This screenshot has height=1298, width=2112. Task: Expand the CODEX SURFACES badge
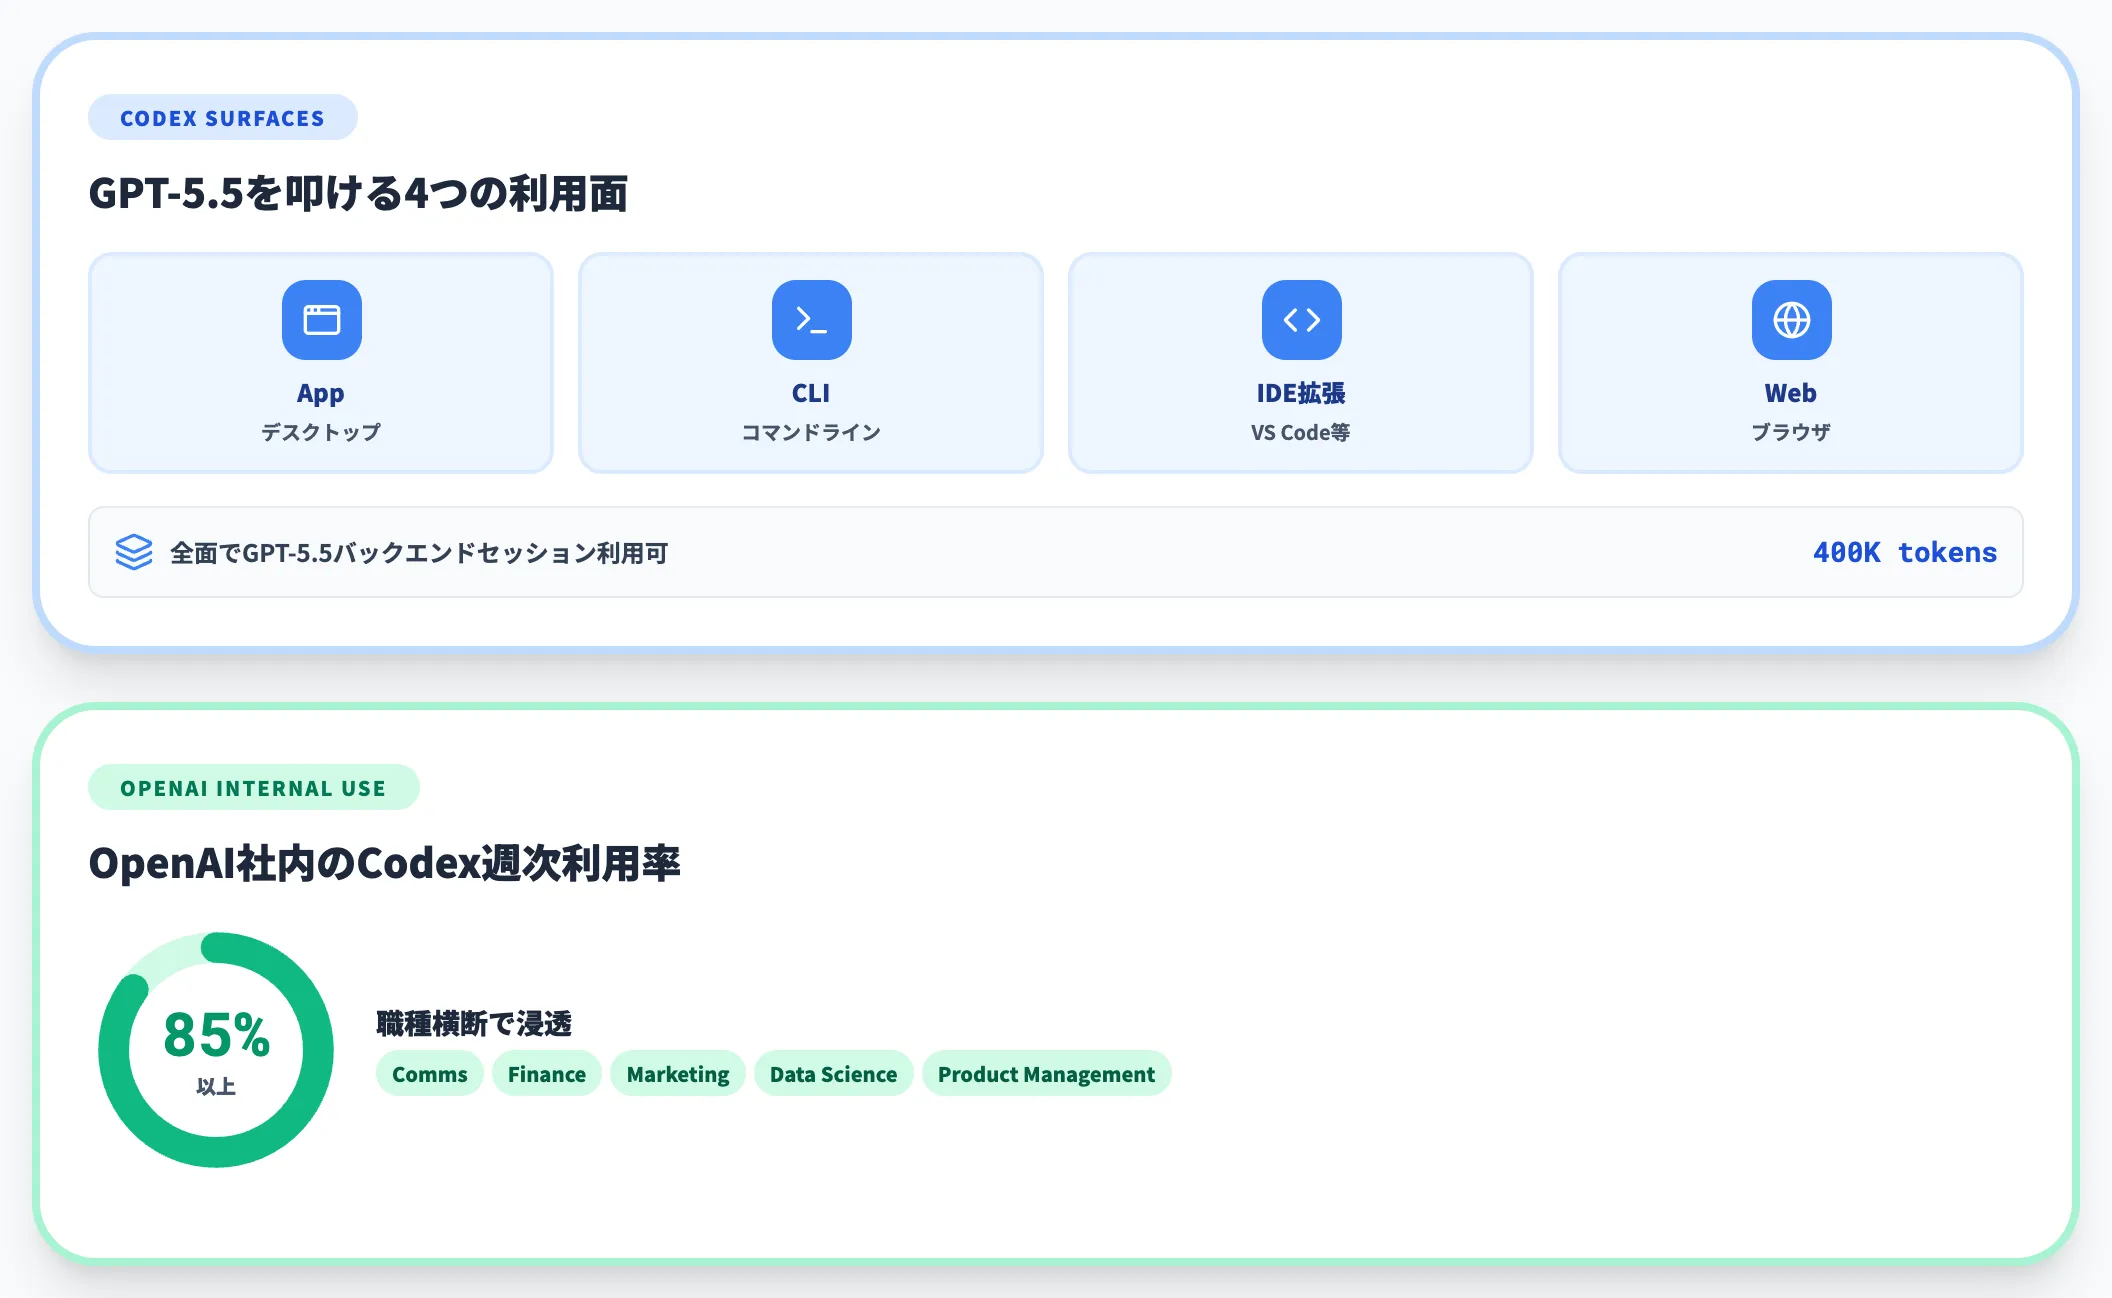click(222, 117)
